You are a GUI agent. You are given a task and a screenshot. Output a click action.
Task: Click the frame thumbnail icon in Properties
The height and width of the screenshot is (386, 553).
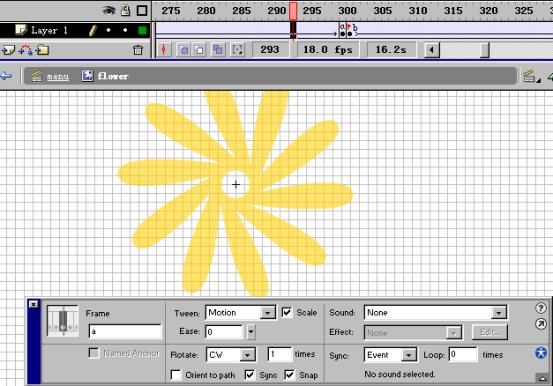(63, 321)
